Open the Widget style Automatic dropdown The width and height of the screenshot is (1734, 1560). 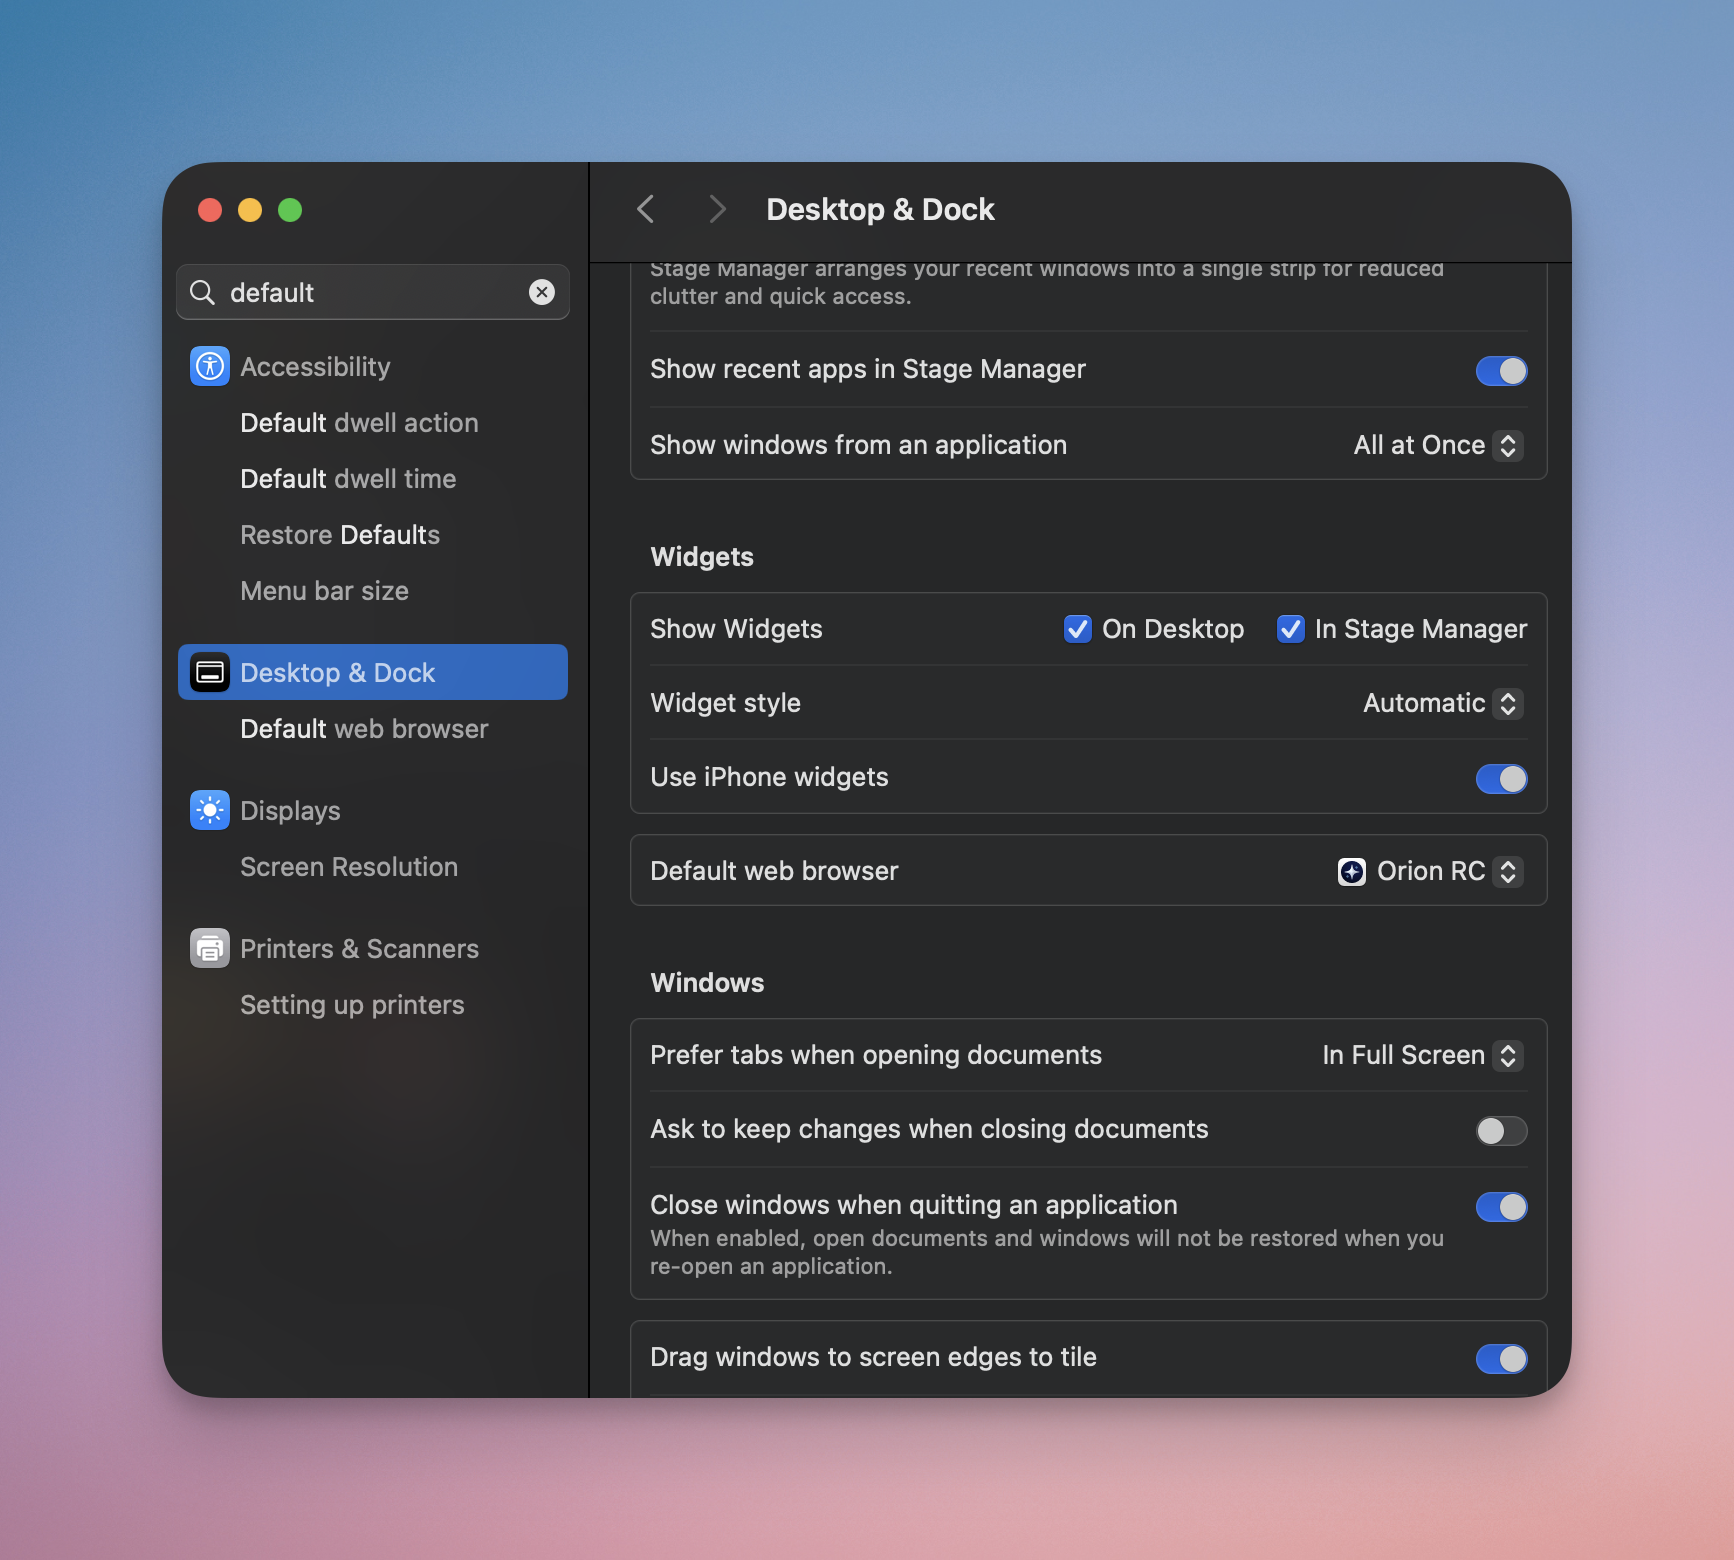(x=1442, y=704)
